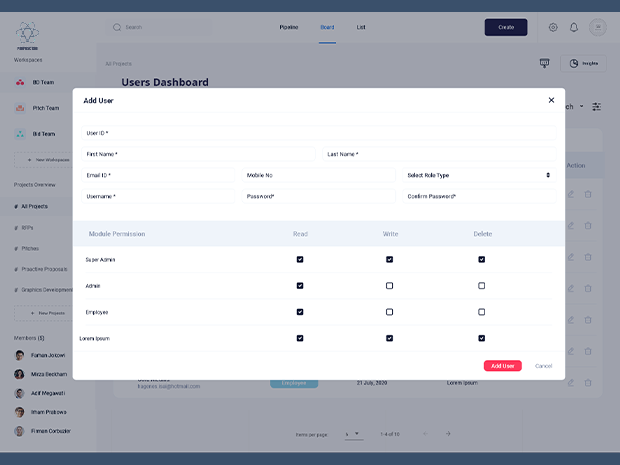The image size is (620, 465).
Task: Uncheck Admin Read permission
Action: (300, 285)
